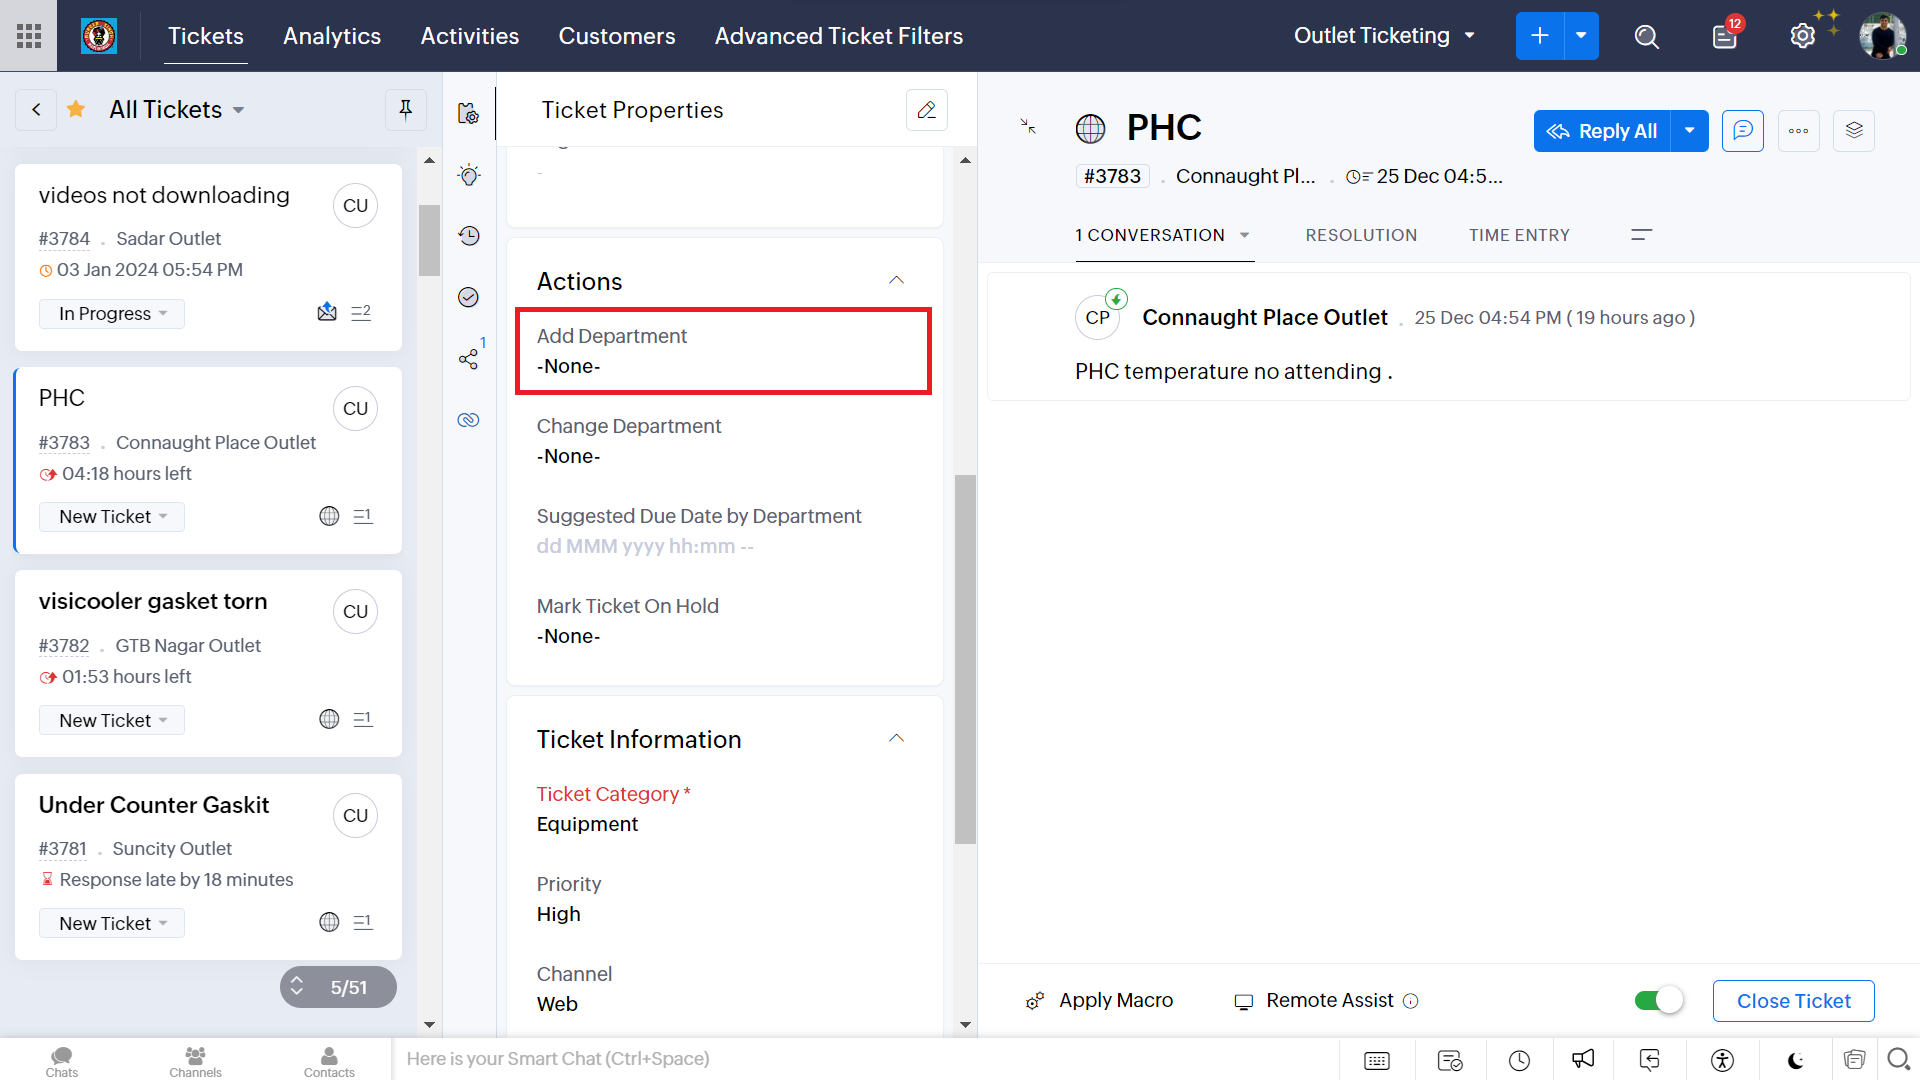Open the app launcher grid icon

point(29,36)
